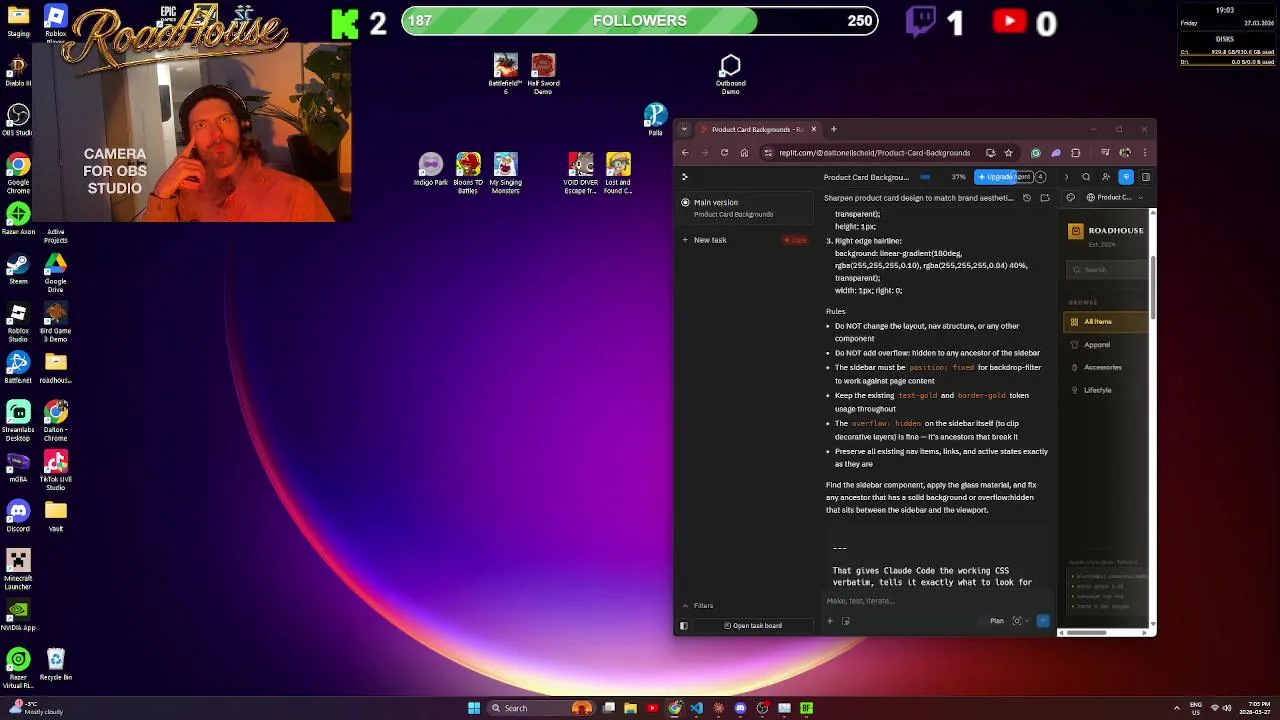Screen dimensions: 1280x720
Task: Open Steam desktop shortcut
Action: click(x=18, y=269)
